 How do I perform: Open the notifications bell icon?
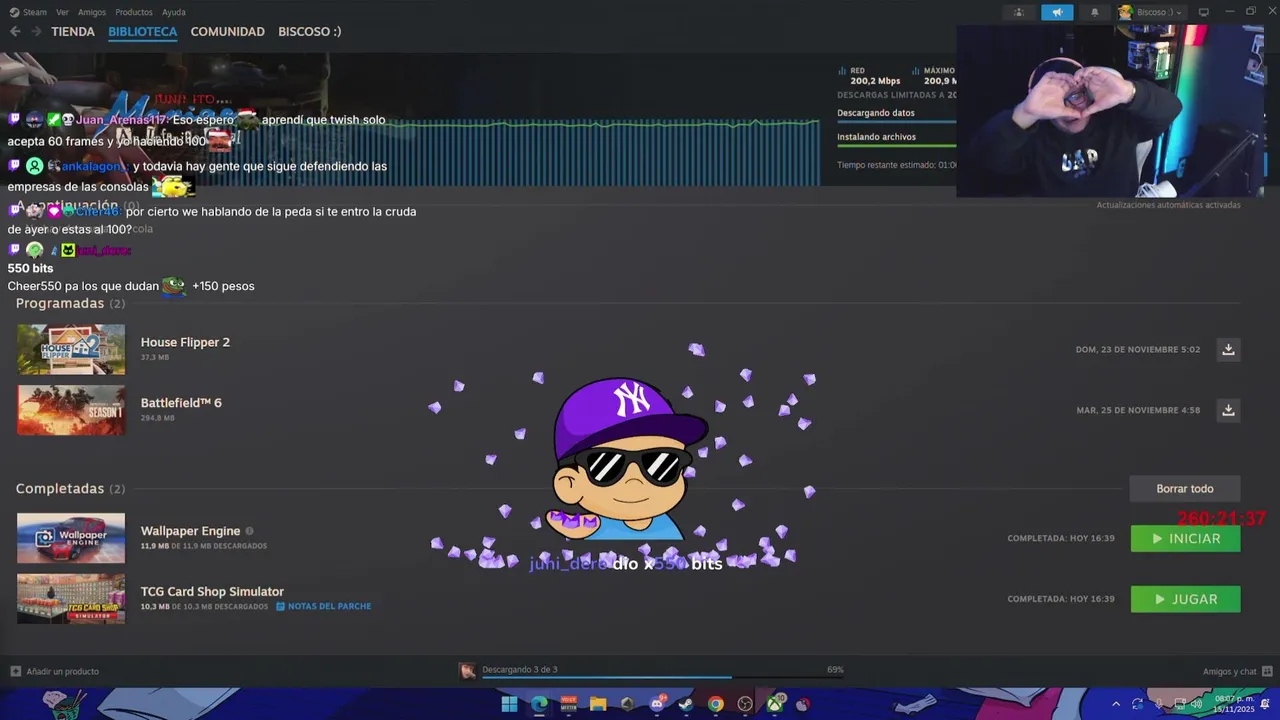(x=1094, y=12)
